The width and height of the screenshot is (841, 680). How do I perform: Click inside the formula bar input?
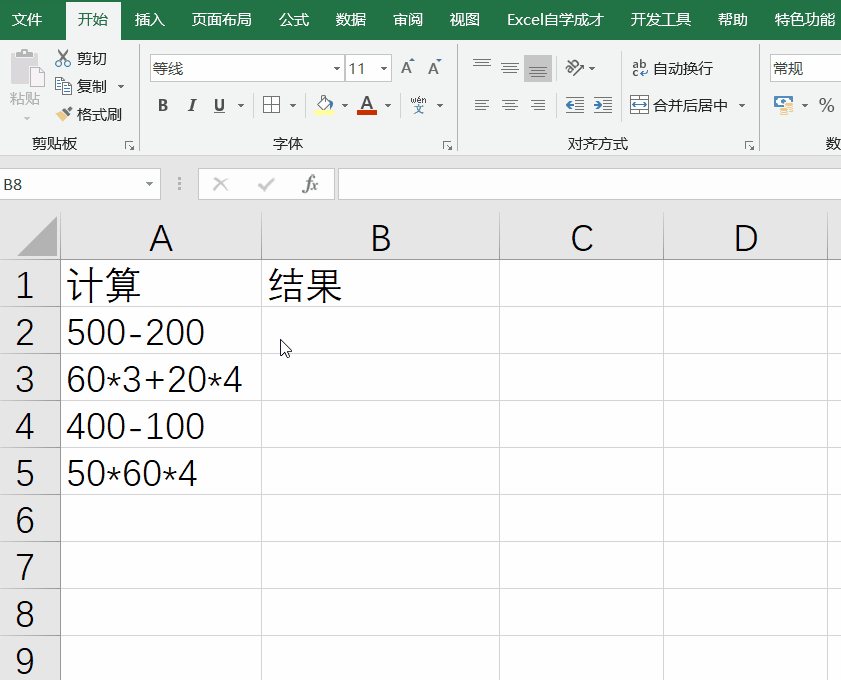[589, 184]
